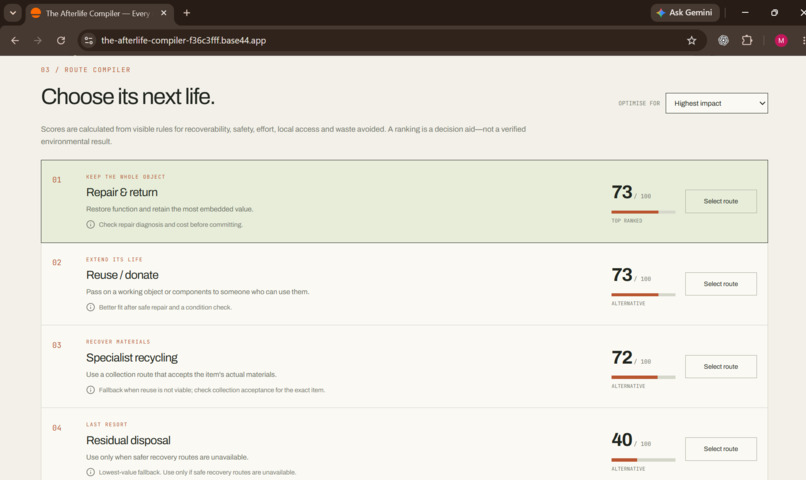Minimize the browser window
This screenshot has height=480, width=806.
[x=745, y=13]
